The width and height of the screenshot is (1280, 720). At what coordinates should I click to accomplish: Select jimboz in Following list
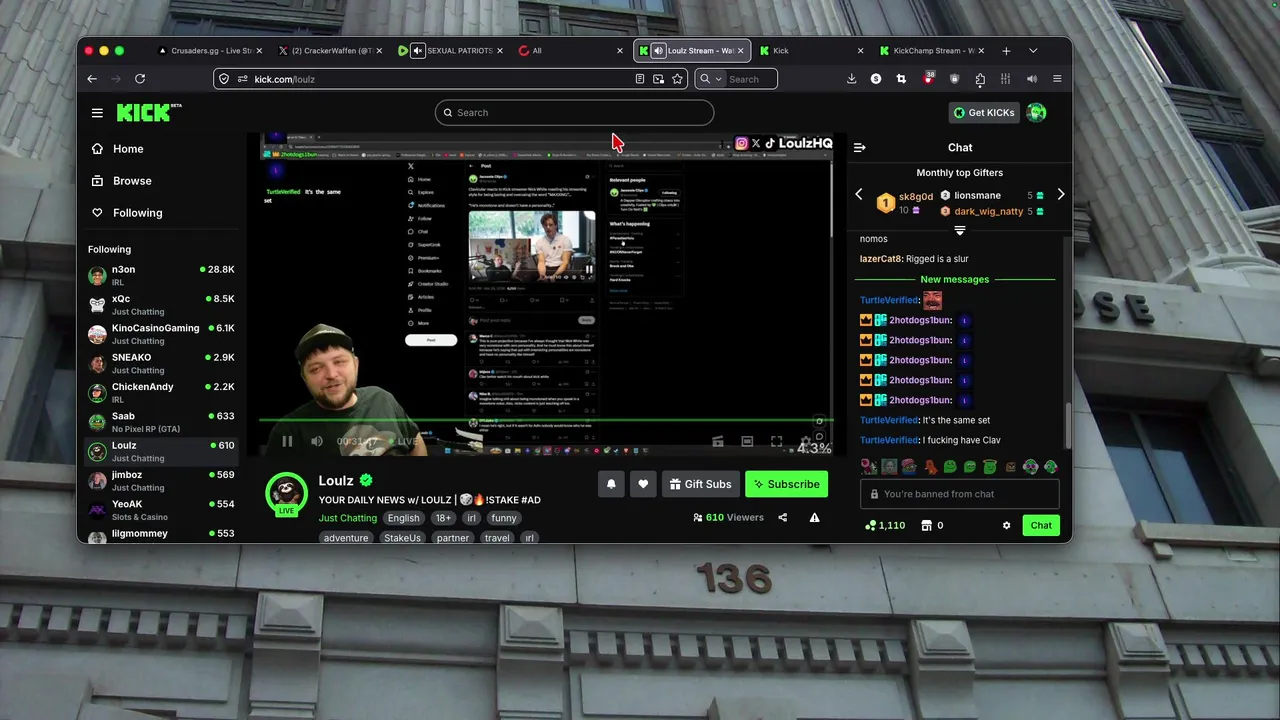coord(162,481)
